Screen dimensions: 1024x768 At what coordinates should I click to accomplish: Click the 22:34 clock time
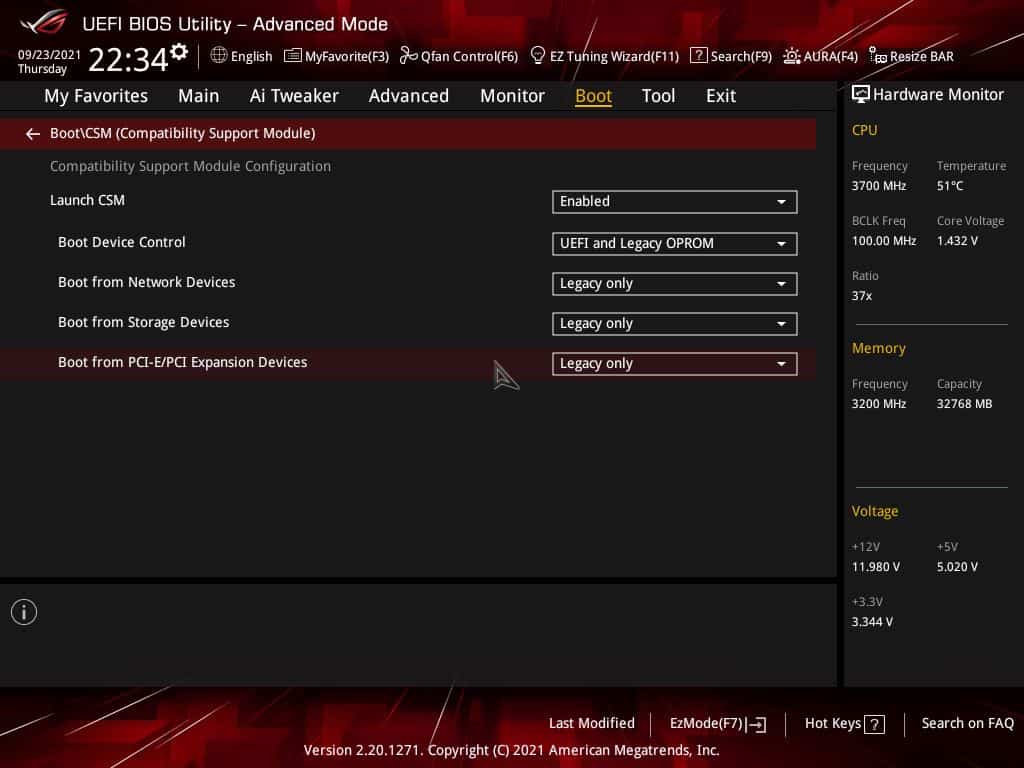click(128, 60)
